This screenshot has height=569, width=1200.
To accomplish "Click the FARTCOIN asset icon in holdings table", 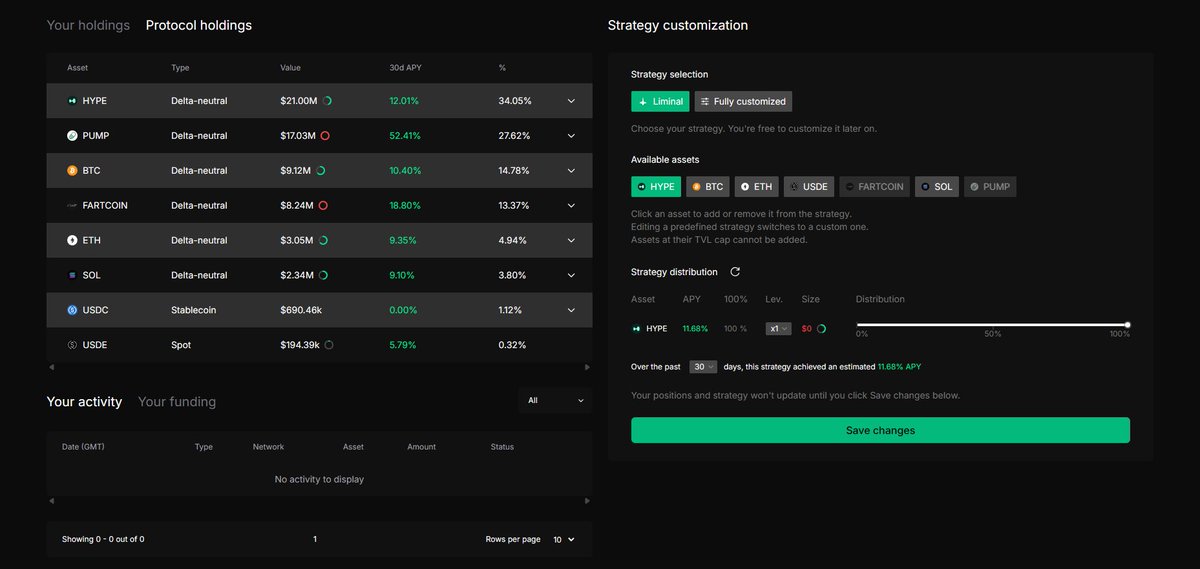I will (72, 206).
